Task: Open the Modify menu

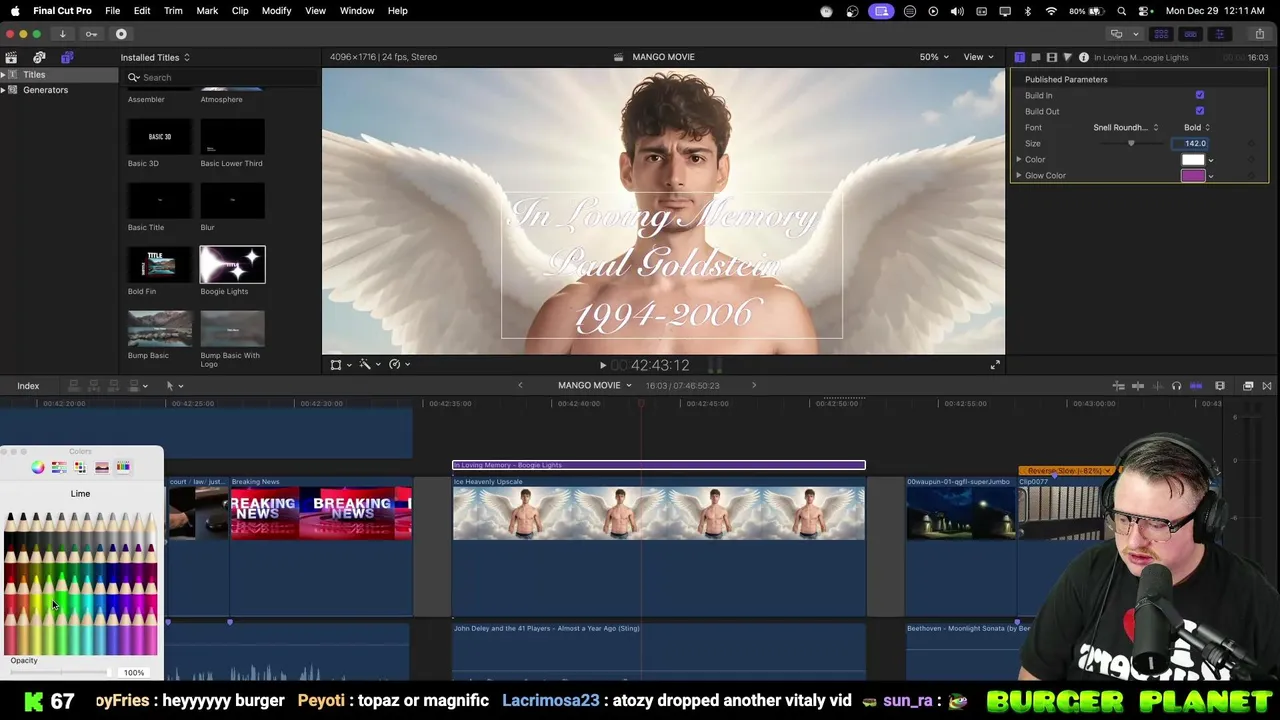Action: pos(276,10)
